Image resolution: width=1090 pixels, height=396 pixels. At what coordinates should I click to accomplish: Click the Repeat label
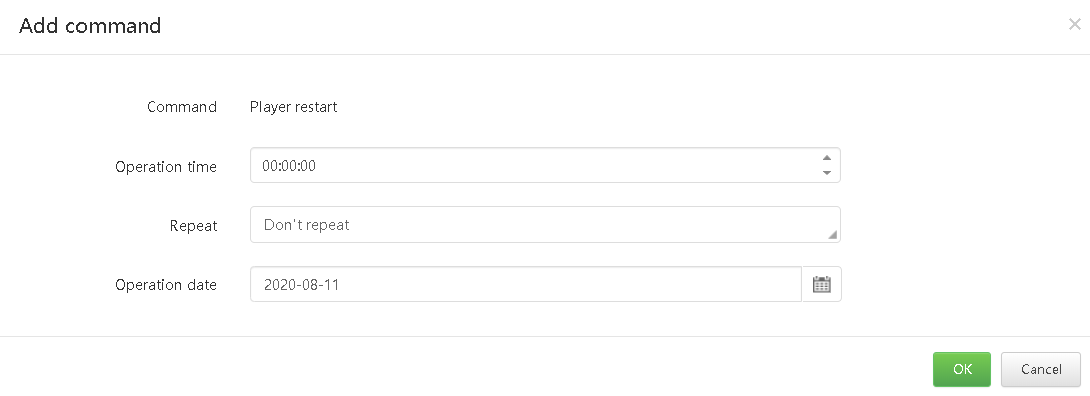point(193,226)
